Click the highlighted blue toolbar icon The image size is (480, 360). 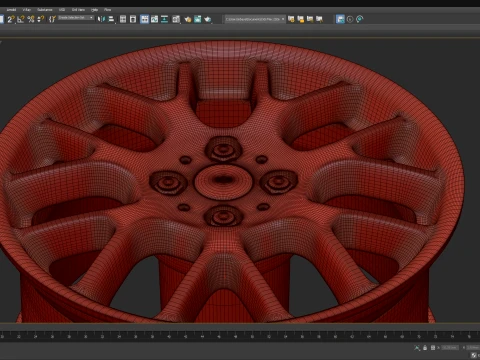340,19
